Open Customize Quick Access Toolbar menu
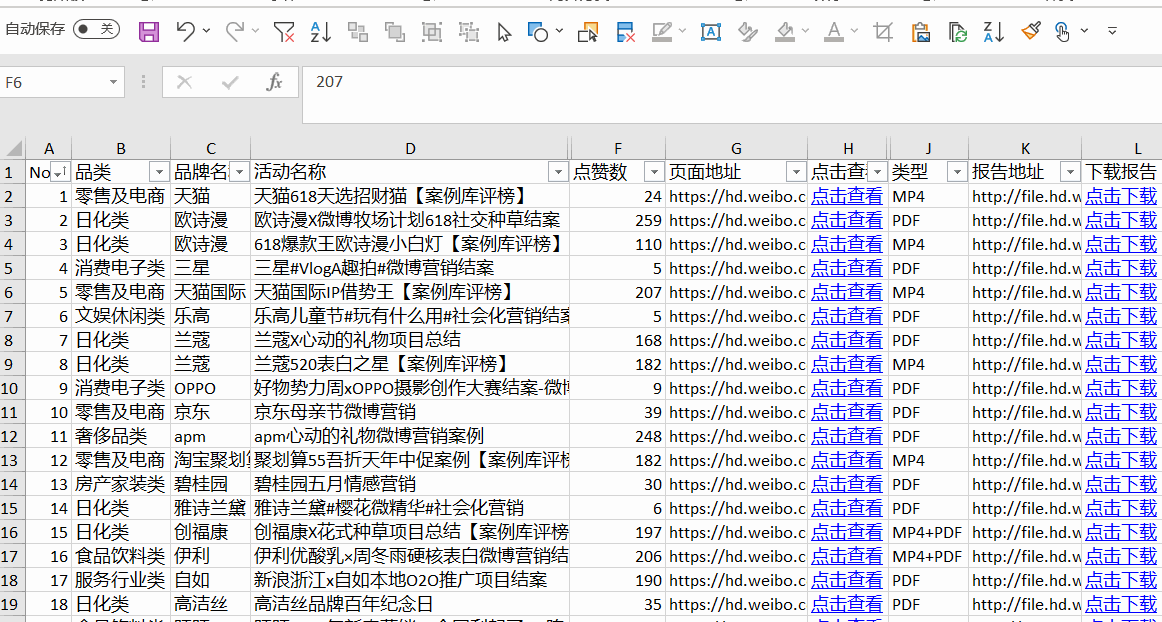Screen dimensions: 1162x622 (x=1112, y=31)
